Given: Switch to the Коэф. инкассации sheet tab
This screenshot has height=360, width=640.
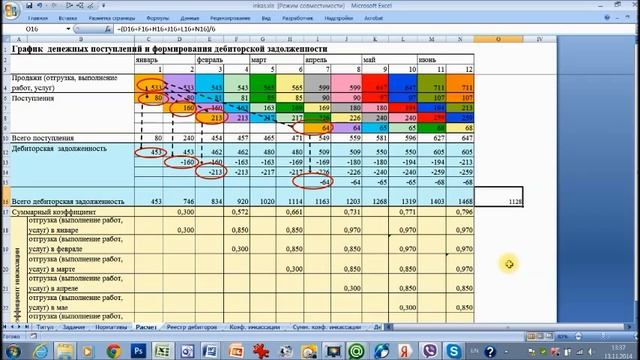Looking at the screenshot, I should click(254, 327).
